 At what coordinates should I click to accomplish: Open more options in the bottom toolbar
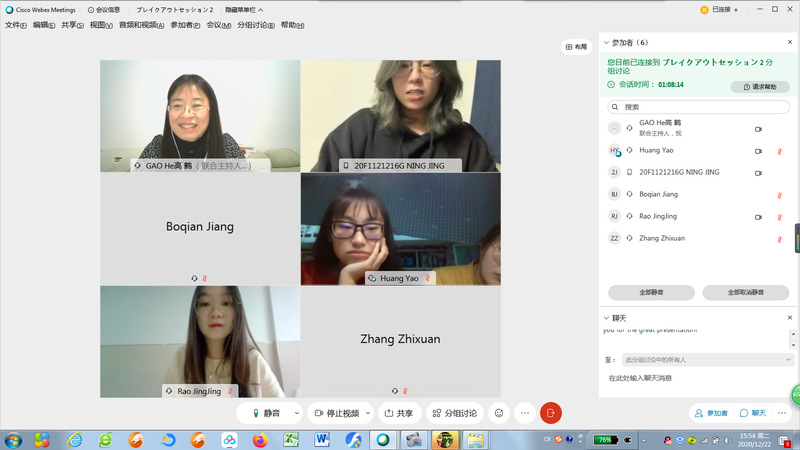(x=524, y=412)
